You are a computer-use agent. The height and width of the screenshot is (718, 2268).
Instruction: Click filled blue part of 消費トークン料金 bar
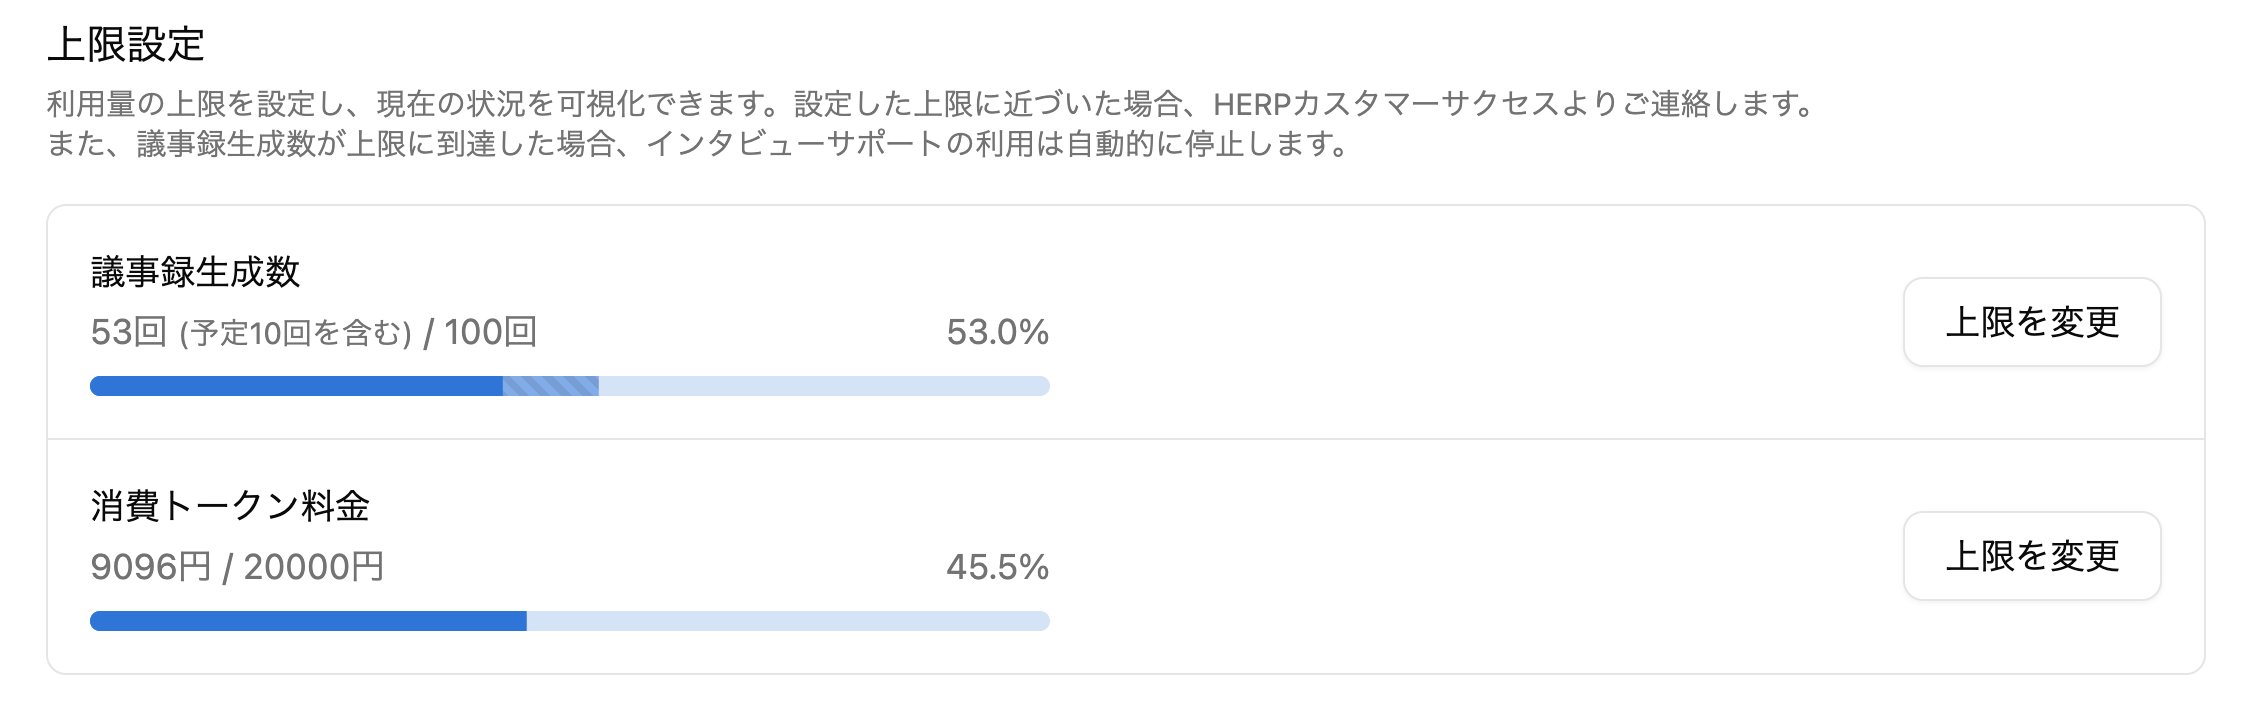click(308, 621)
